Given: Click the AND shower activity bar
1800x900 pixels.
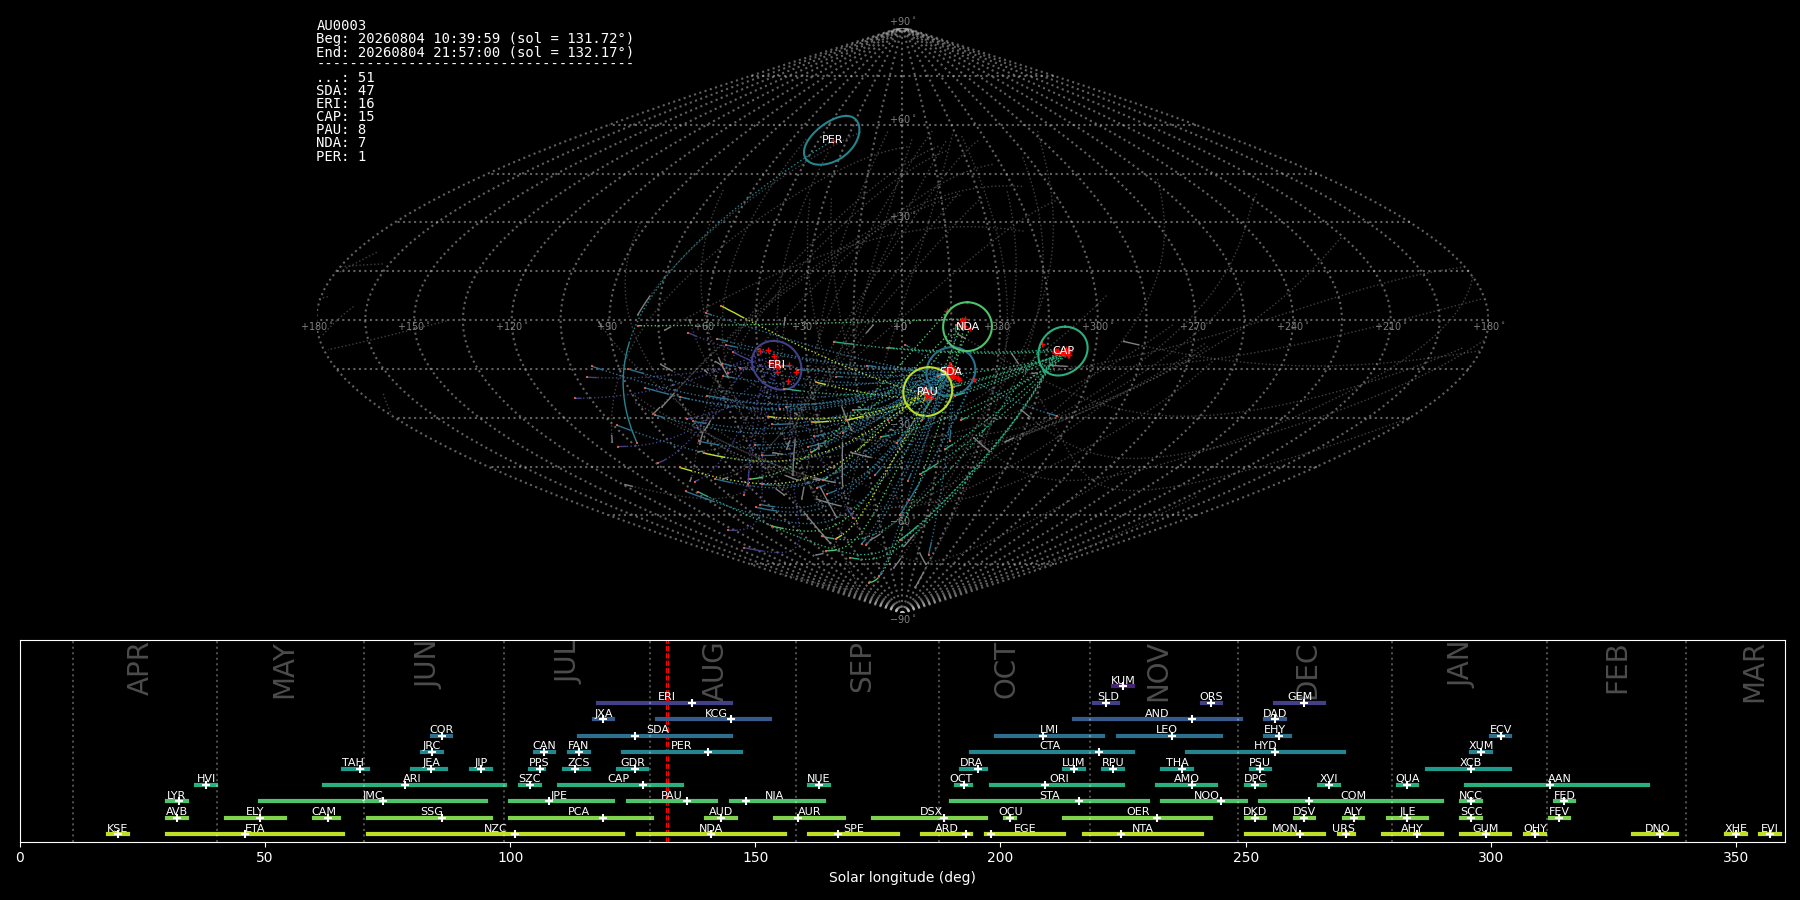Looking at the screenshot, I should [x=1157, y=719].
